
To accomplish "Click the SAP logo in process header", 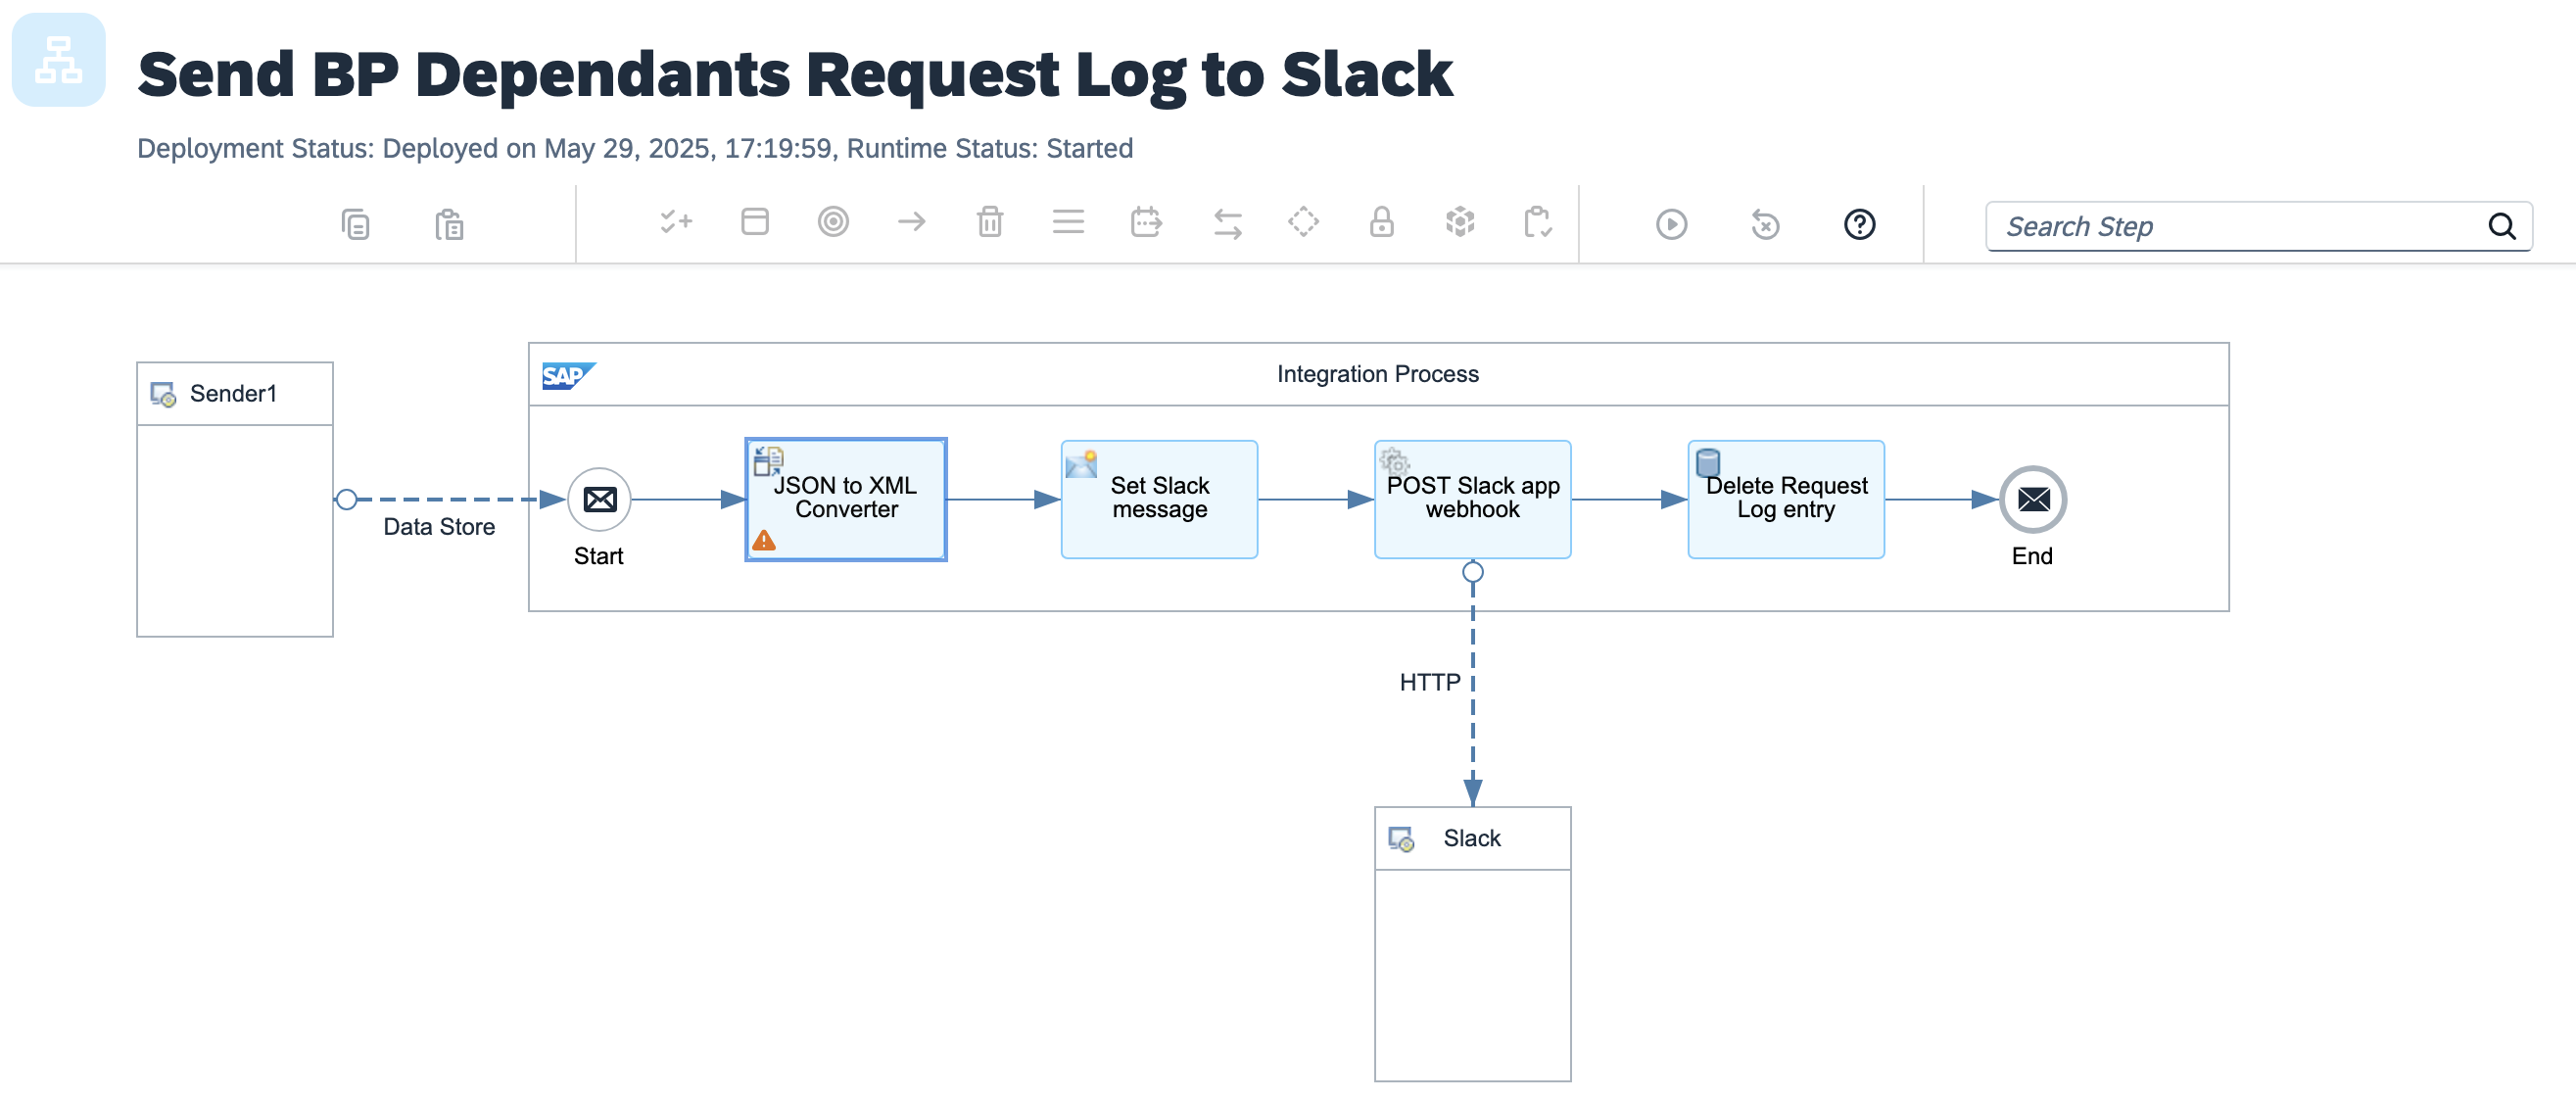I will pyautogui.click(x=568, y=376).
